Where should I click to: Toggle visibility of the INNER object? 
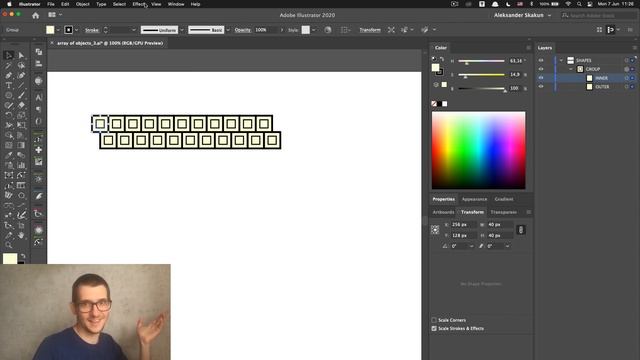tap(541, 78)
